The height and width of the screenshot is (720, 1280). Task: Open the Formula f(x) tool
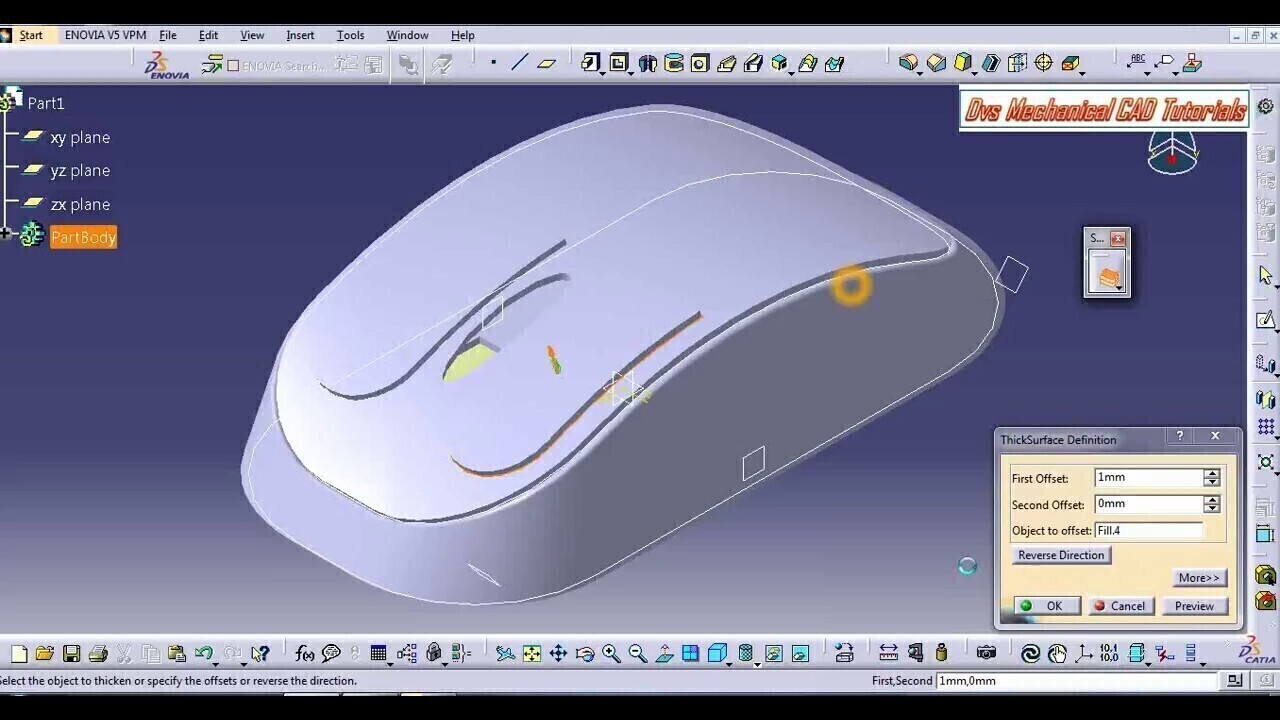(x=305, y=654)
